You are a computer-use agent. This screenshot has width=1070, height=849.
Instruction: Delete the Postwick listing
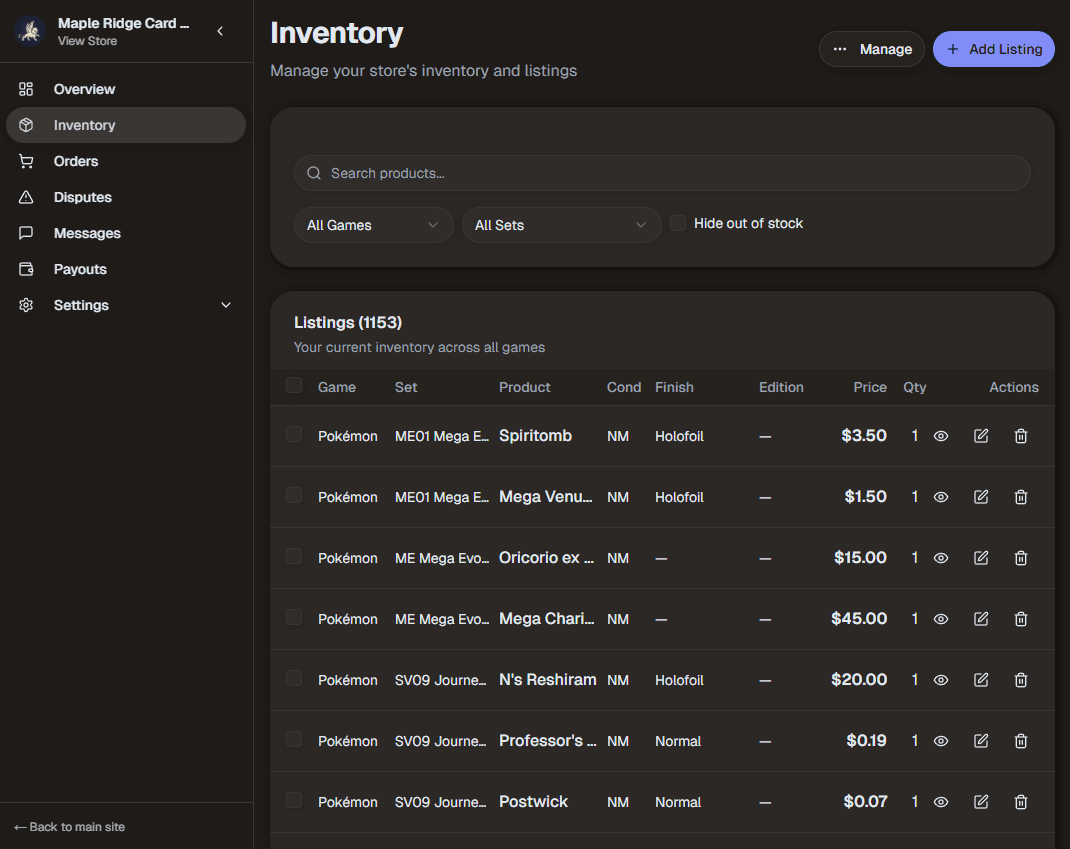[x=1020, y=801]
